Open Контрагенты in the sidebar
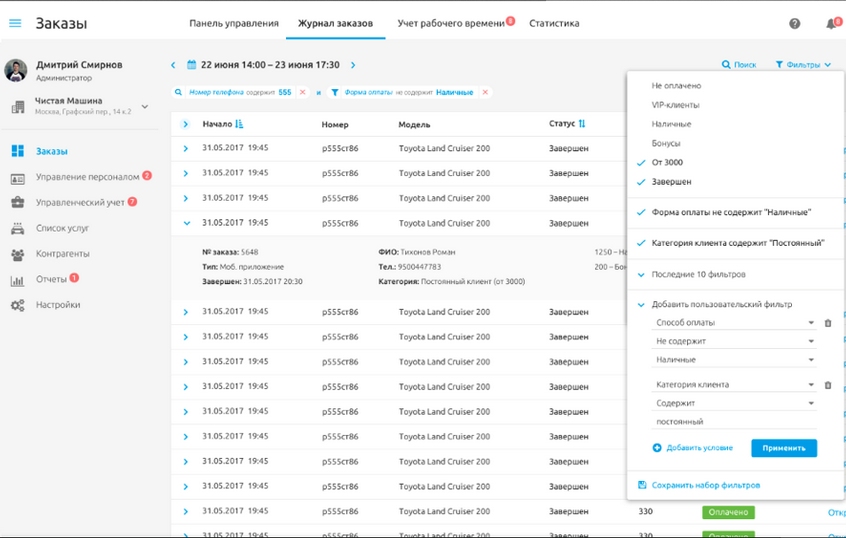This screenshot has height=538, width=846. click(x=63, y=254)
